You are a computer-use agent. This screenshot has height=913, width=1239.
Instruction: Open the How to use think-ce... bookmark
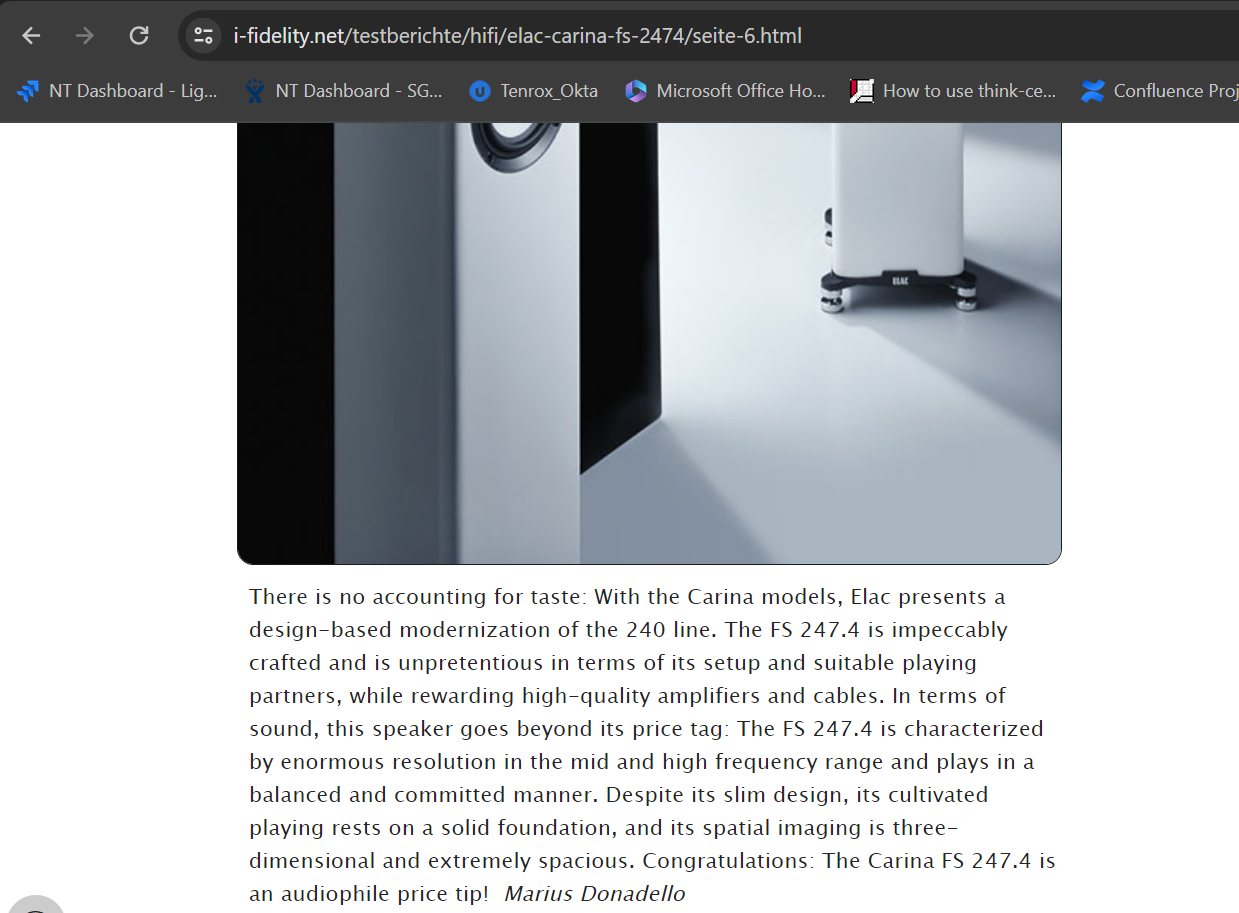point(953,91)
